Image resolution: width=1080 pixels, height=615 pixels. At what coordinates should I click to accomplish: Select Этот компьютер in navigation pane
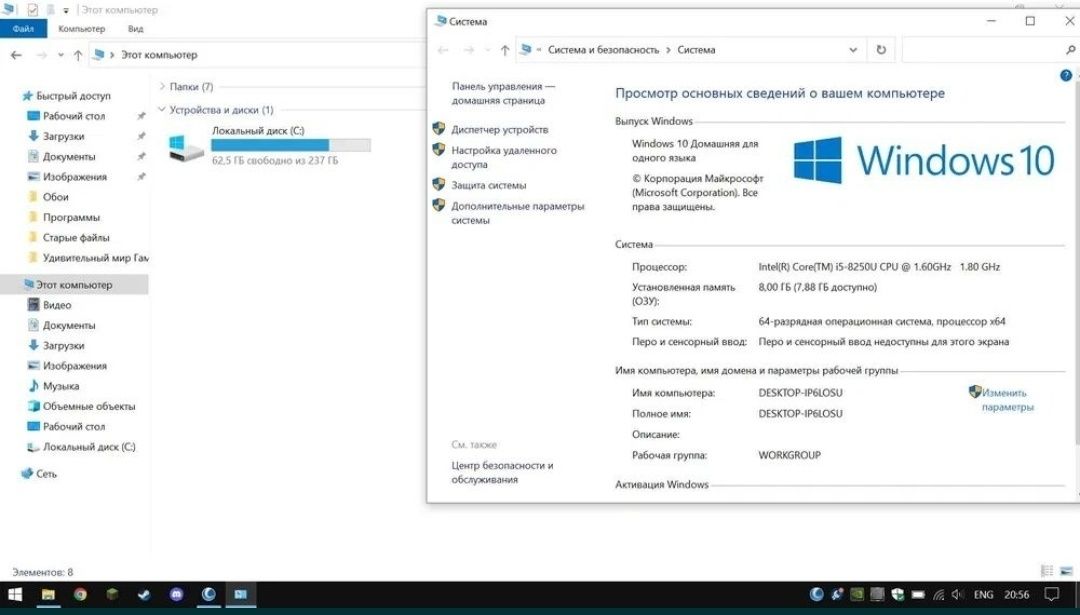click(x=74, y=284)
